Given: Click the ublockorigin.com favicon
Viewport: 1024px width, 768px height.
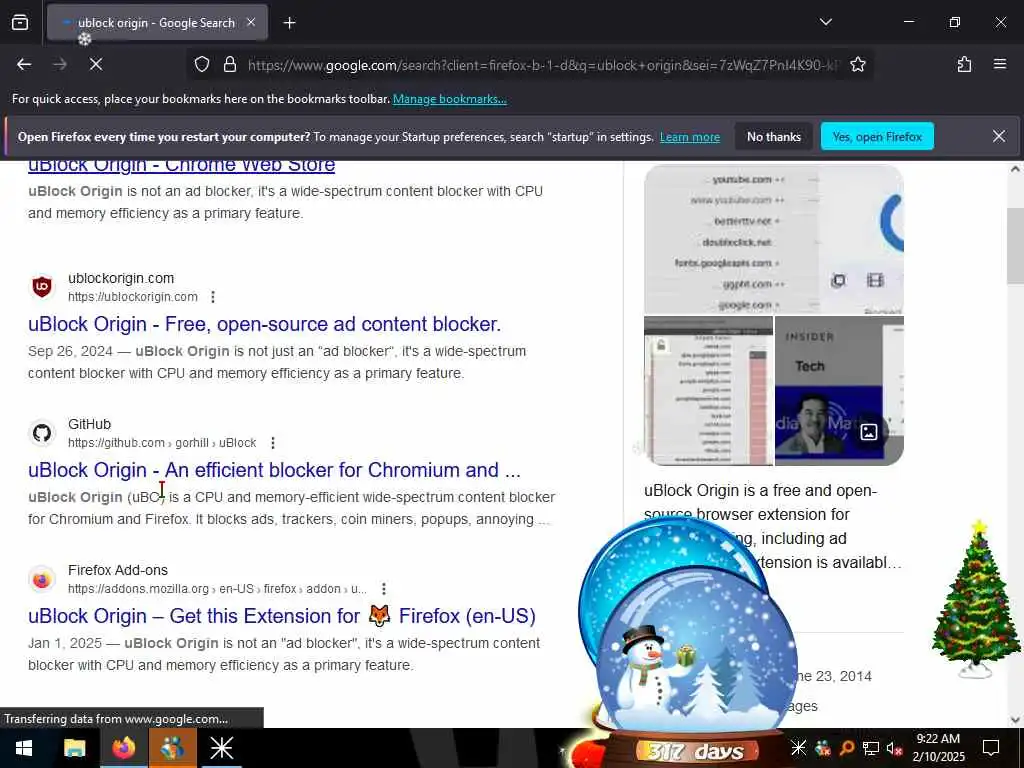Looking at the screenshot, I should pyautogui.click(x=42, y=287).
